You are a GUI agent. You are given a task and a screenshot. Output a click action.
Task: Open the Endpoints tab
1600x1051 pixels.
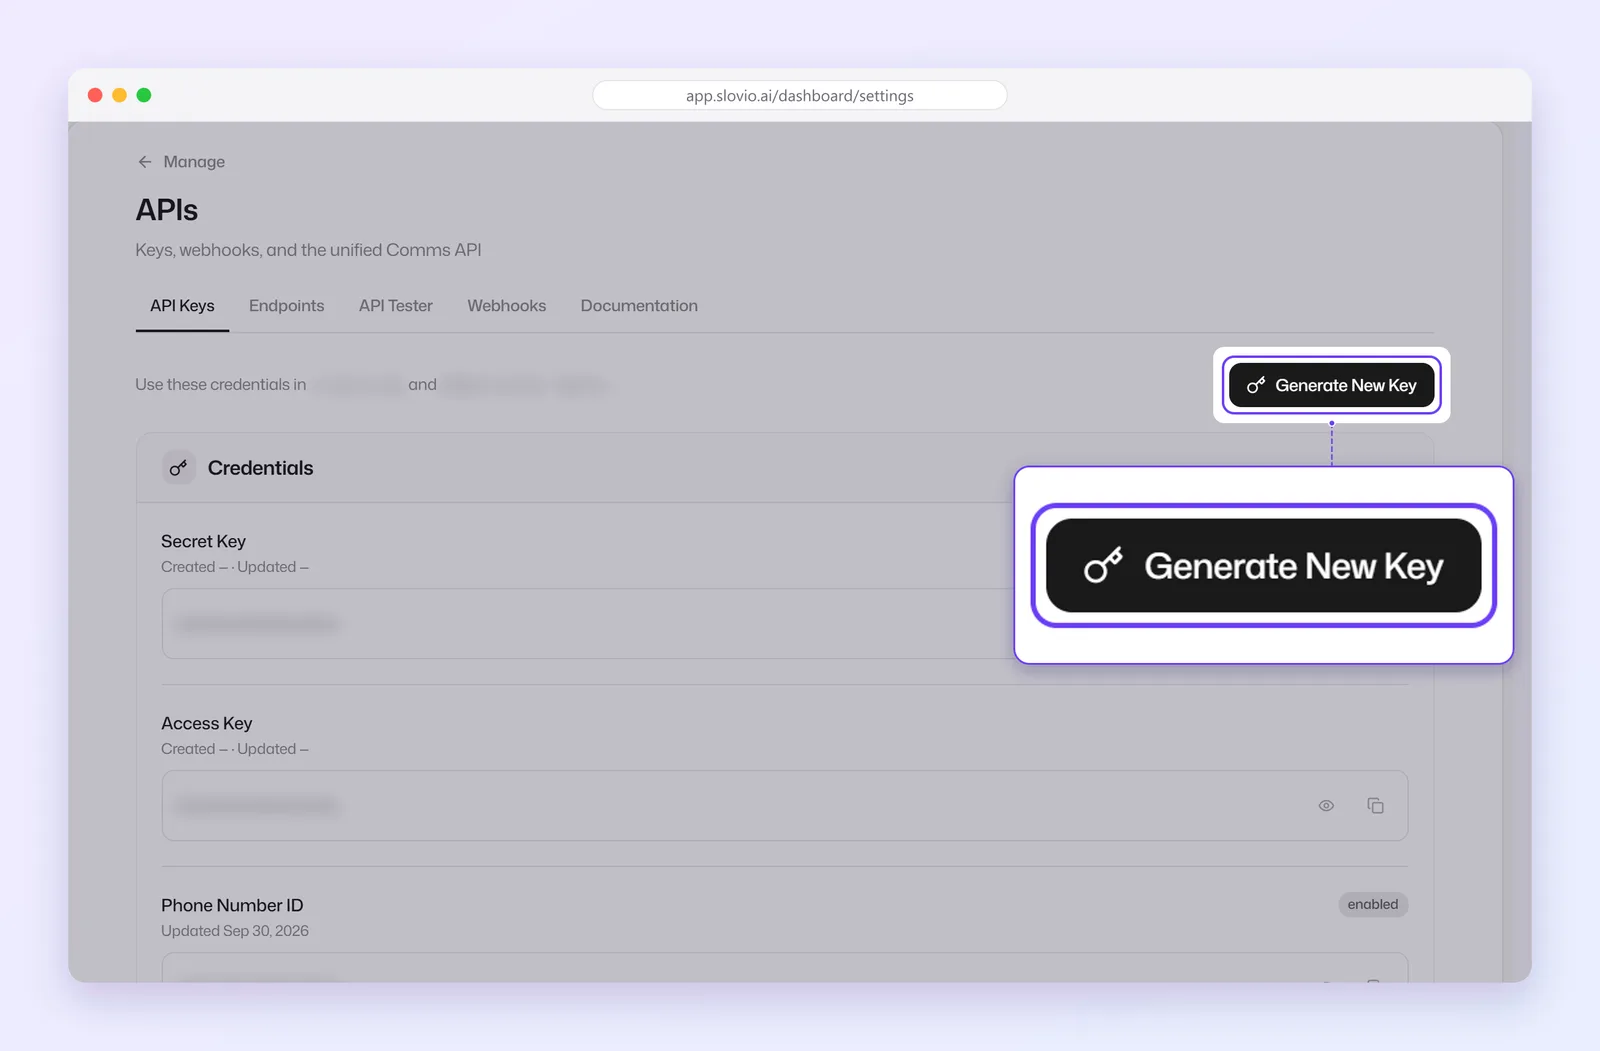[287, 306]
